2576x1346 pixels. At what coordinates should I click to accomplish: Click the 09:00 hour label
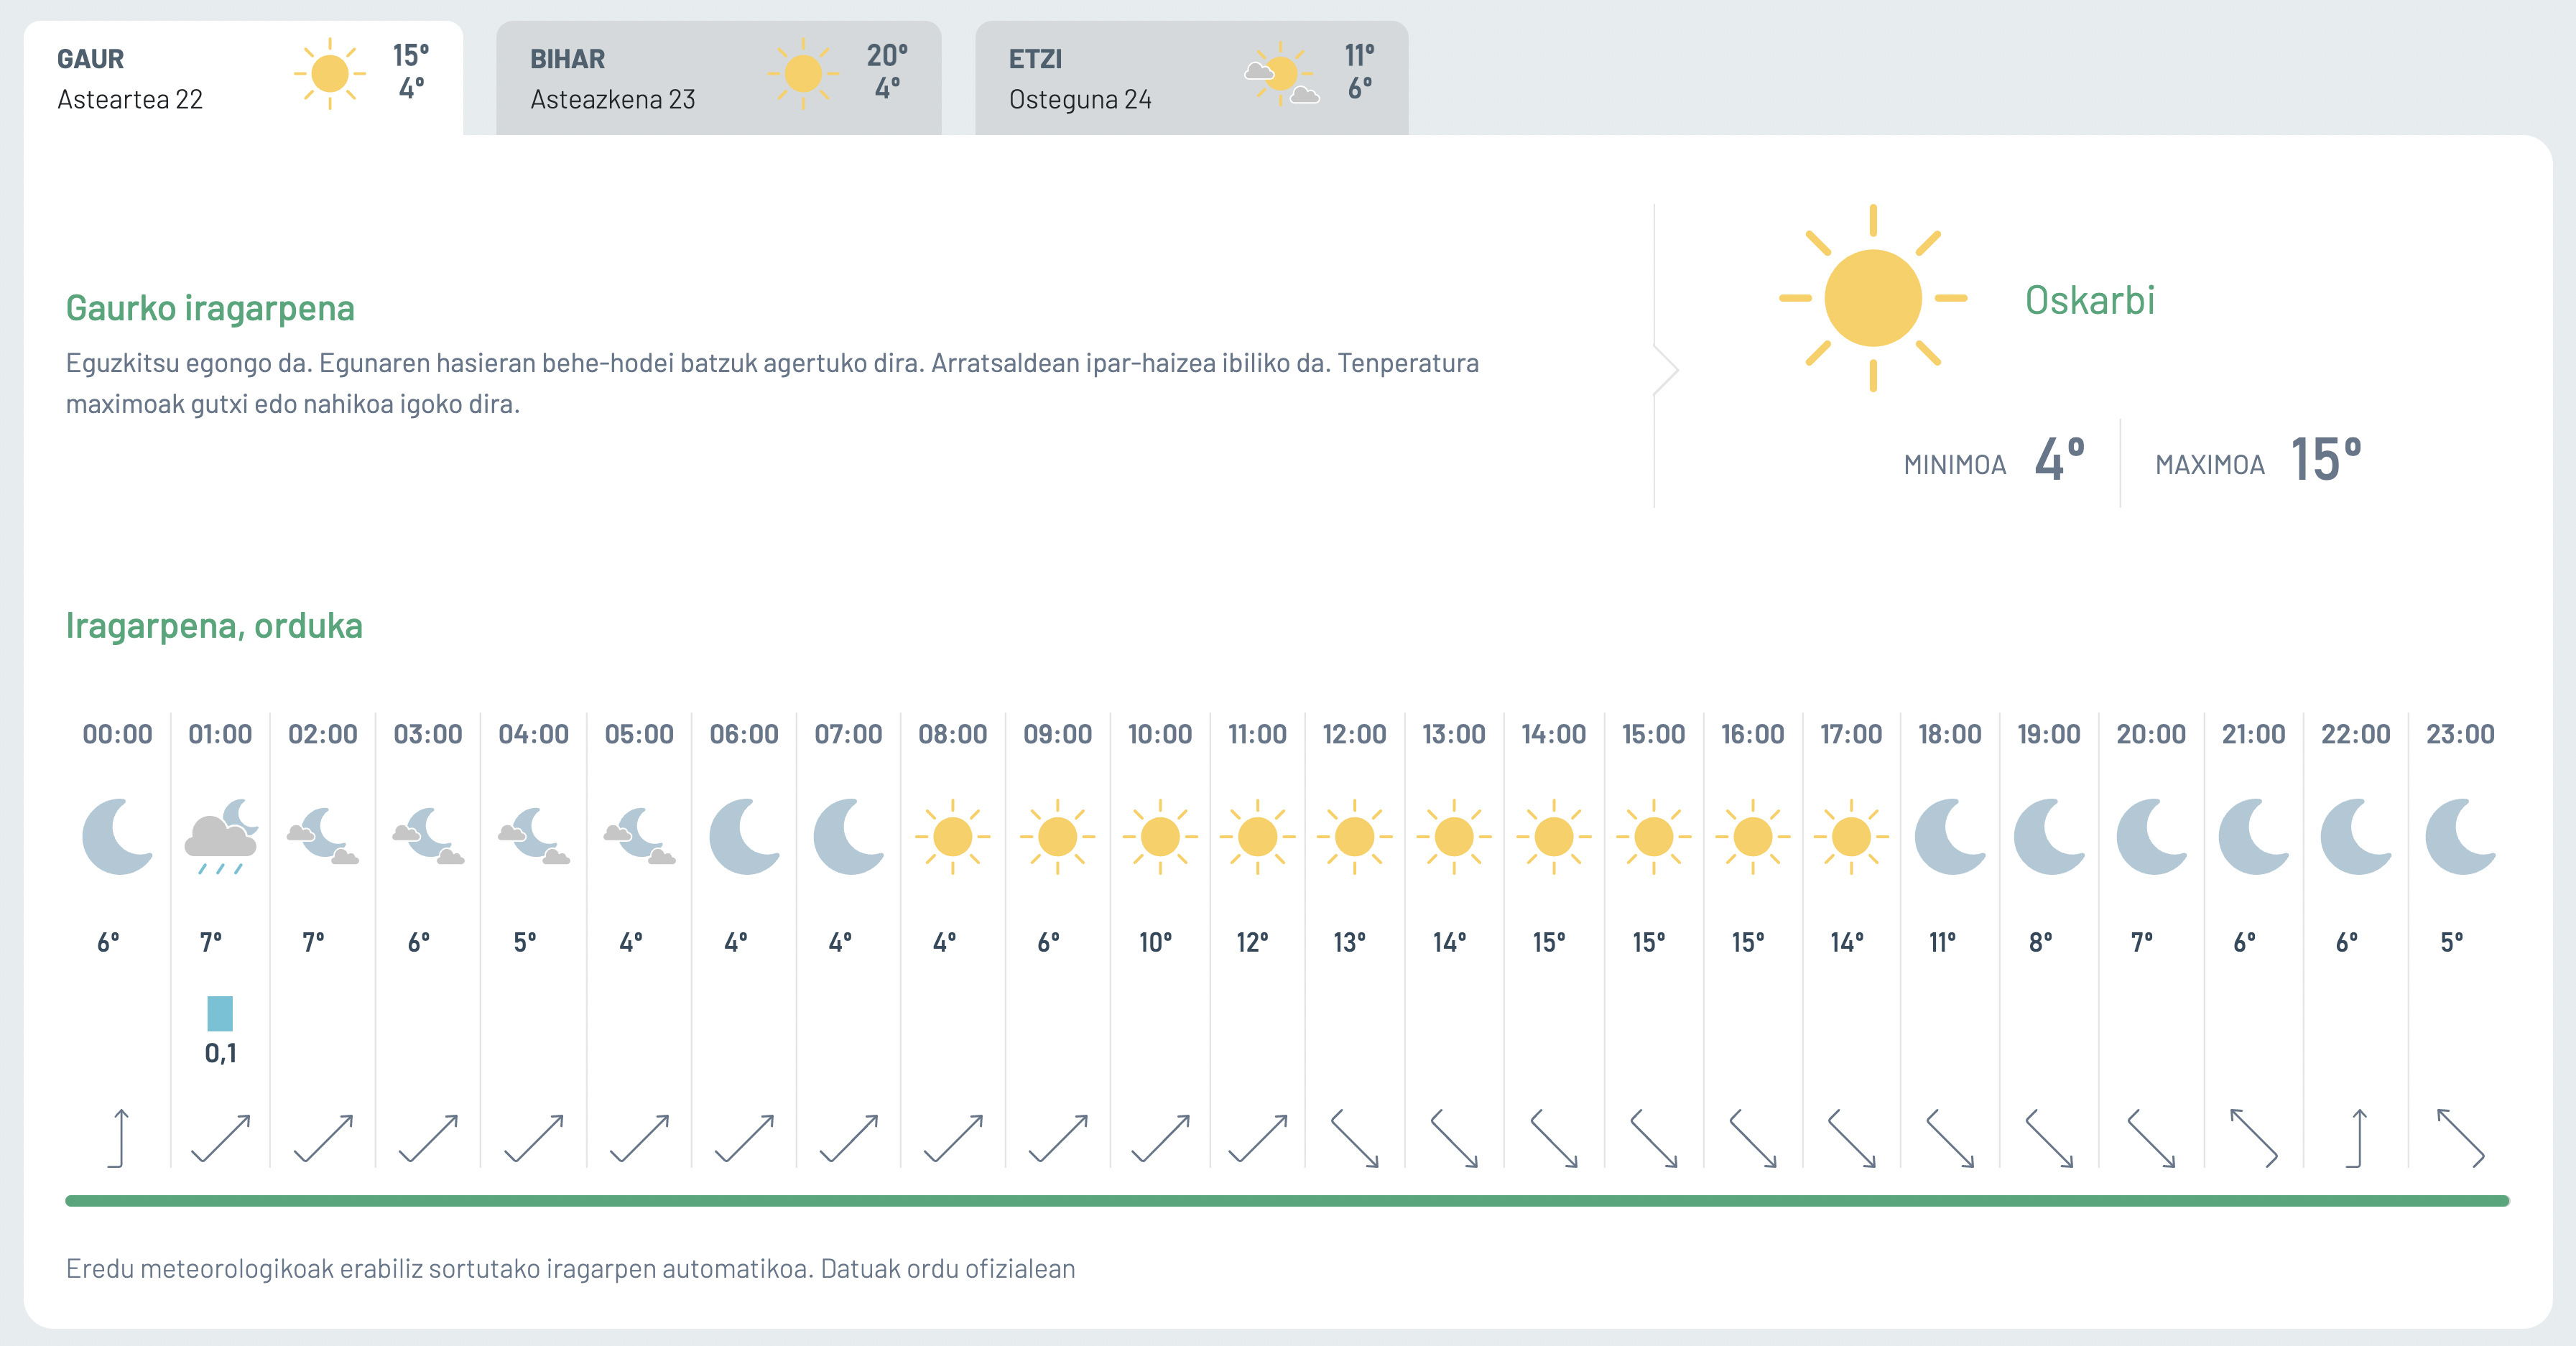pos(1057,734)
